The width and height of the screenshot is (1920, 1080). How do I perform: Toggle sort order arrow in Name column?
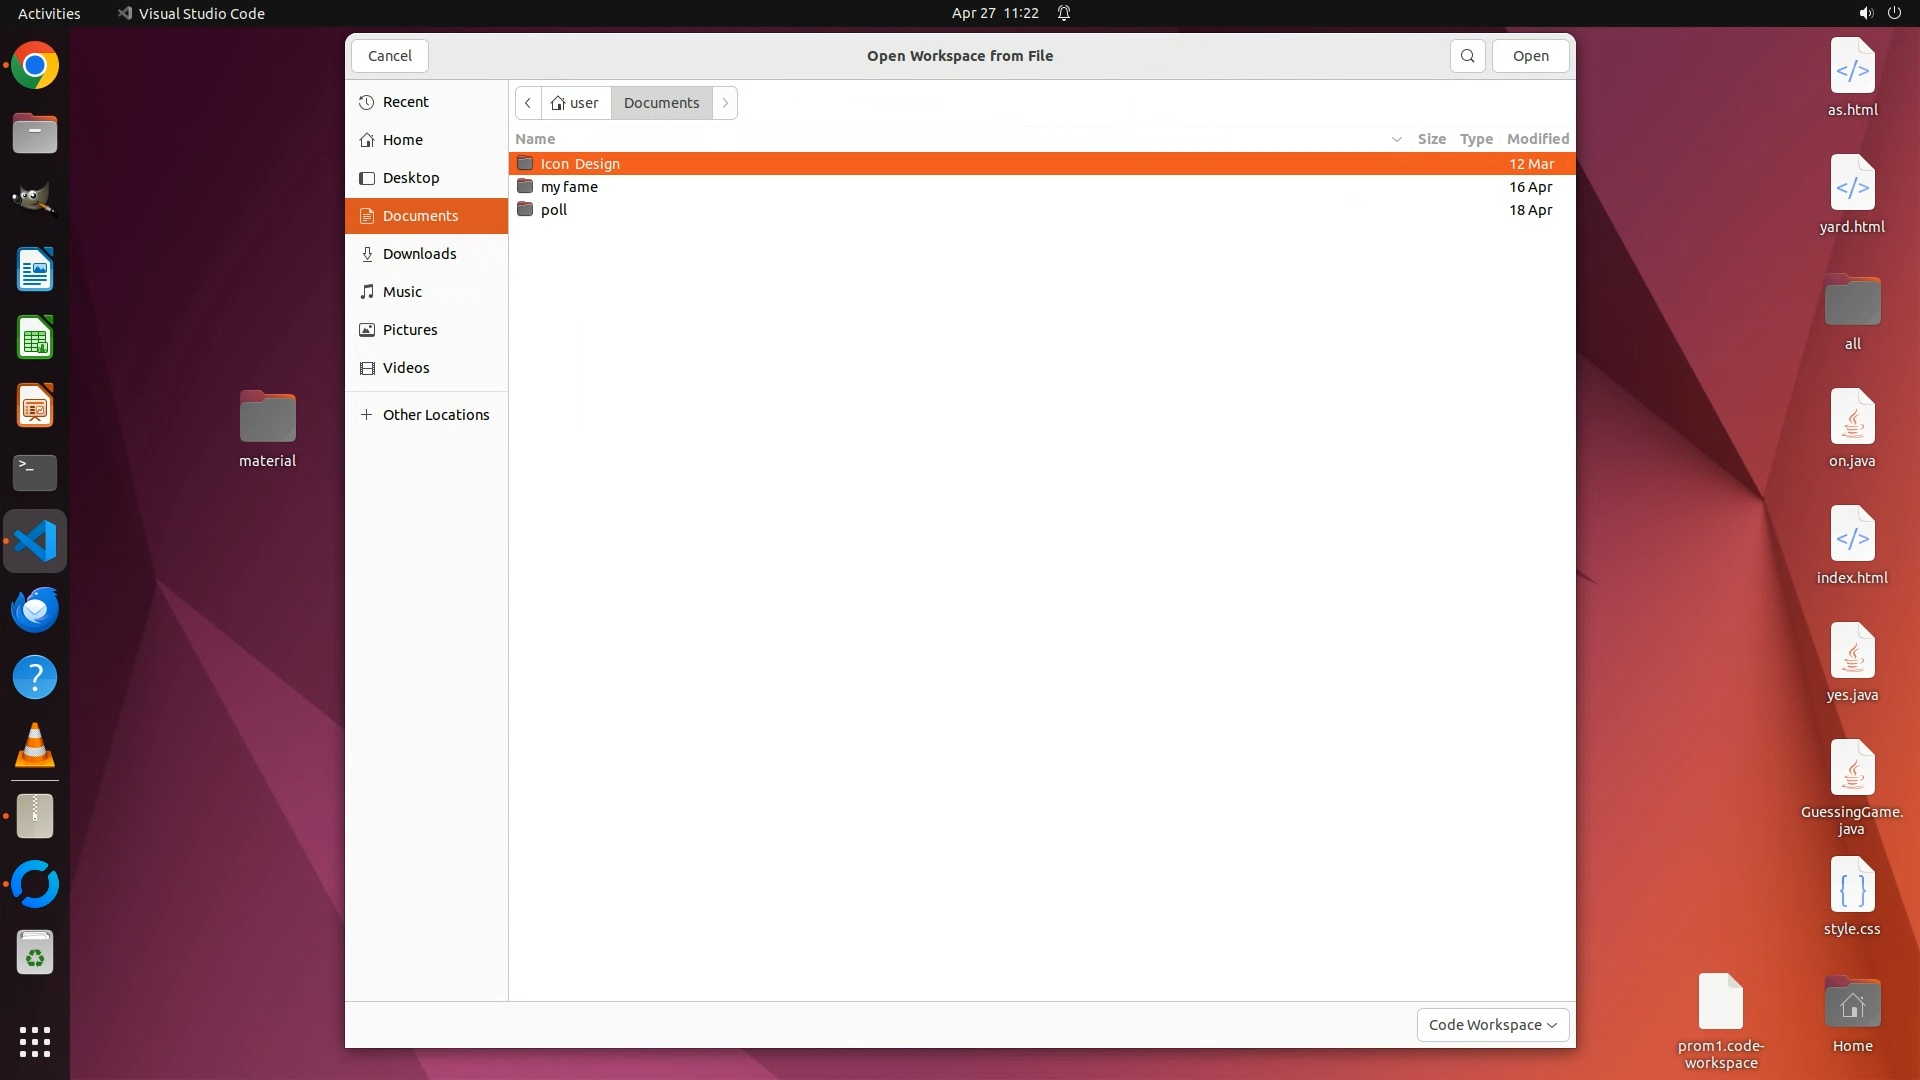1396,139
